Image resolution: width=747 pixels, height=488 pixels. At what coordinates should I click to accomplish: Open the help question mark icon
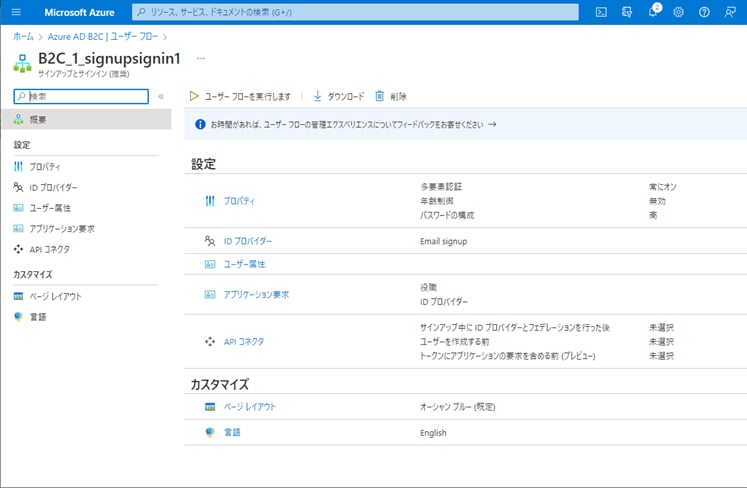pos(704,12)
